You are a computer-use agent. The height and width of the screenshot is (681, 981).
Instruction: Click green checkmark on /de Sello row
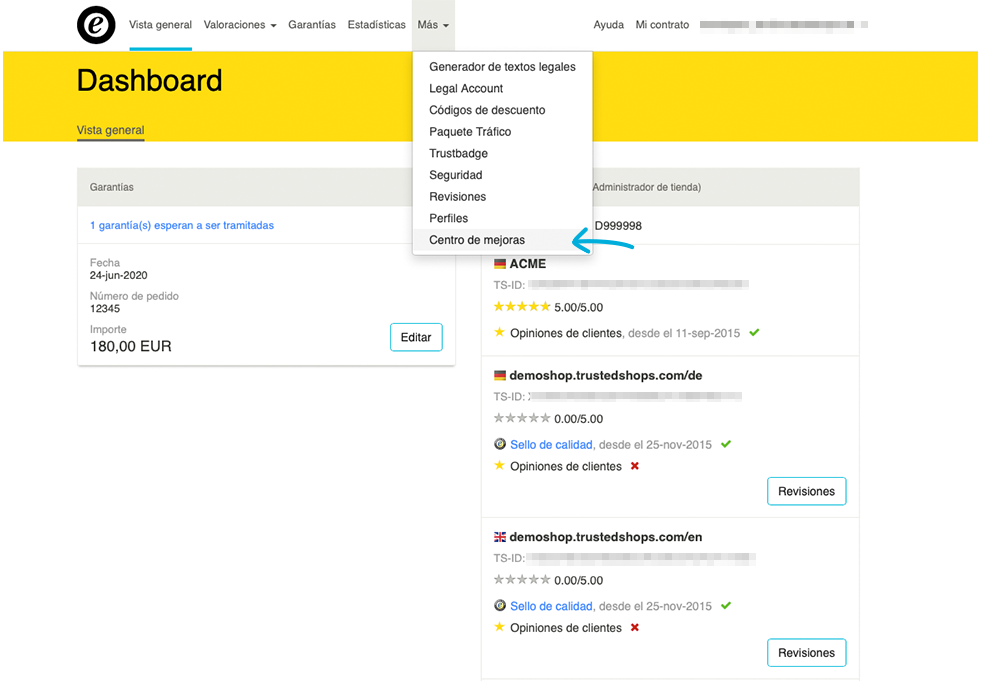coord(726,444)
